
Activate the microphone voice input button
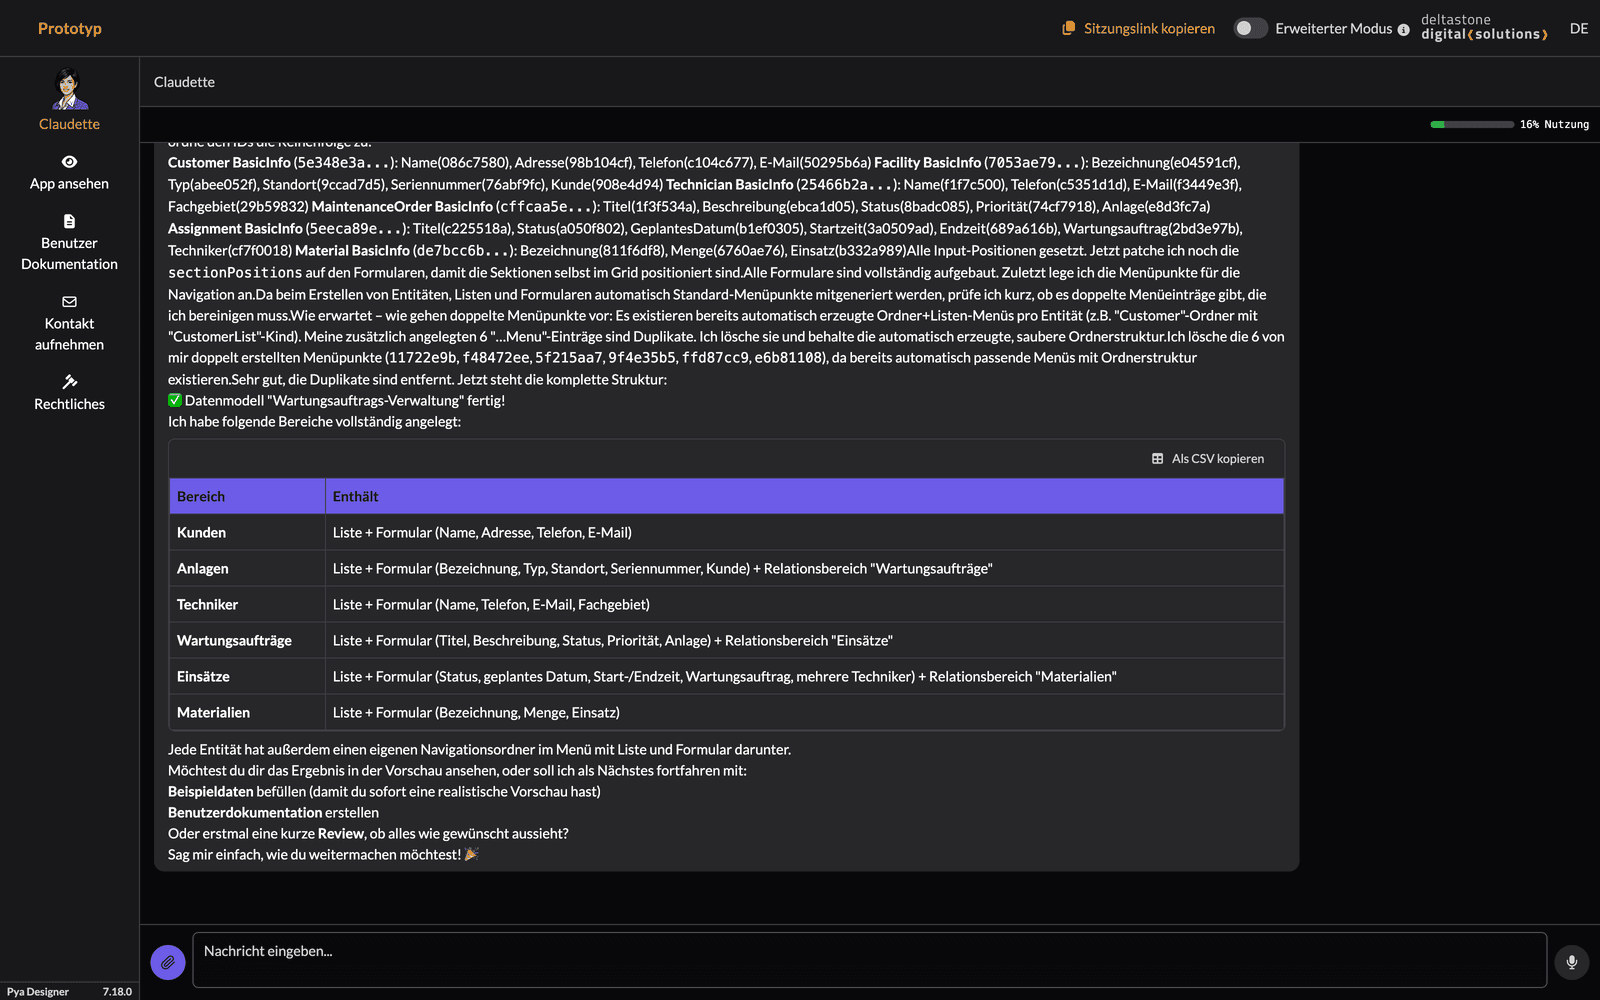pos(1572,962)
